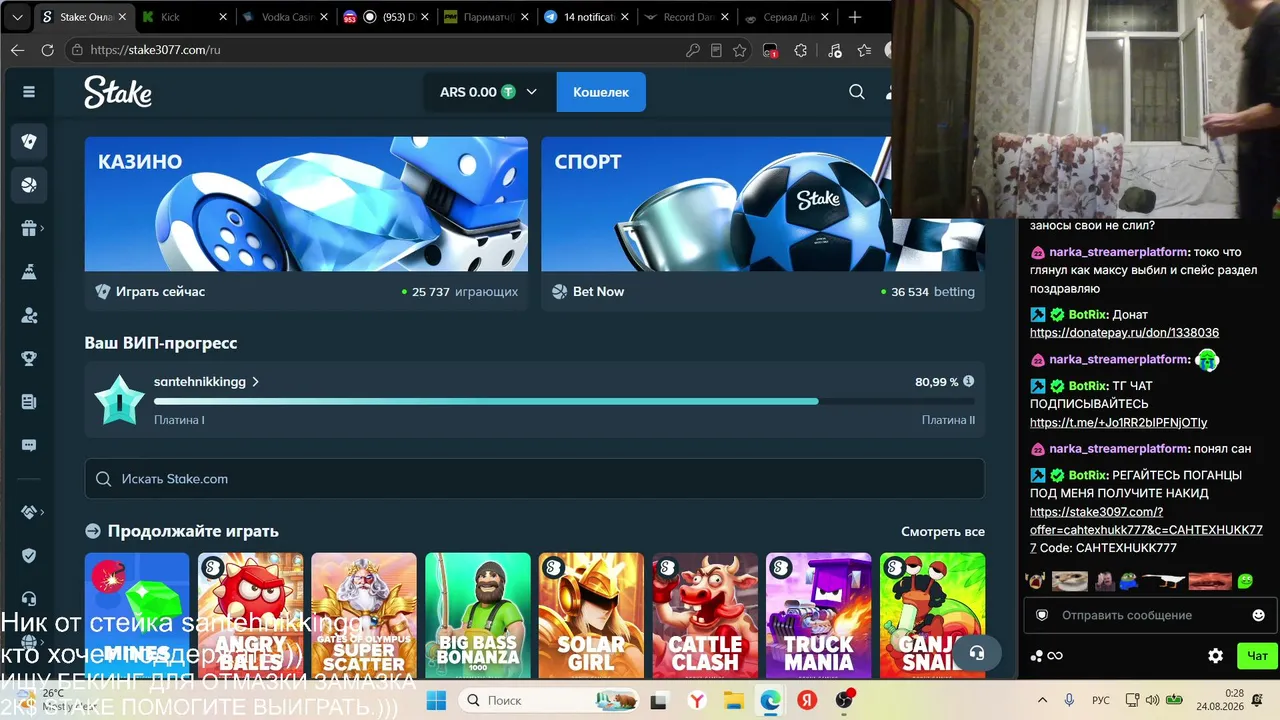Image resolution: width=1280 pixels, height=720 pixels.
Task: Switch to the Kick tab
Action: (185, 17)
